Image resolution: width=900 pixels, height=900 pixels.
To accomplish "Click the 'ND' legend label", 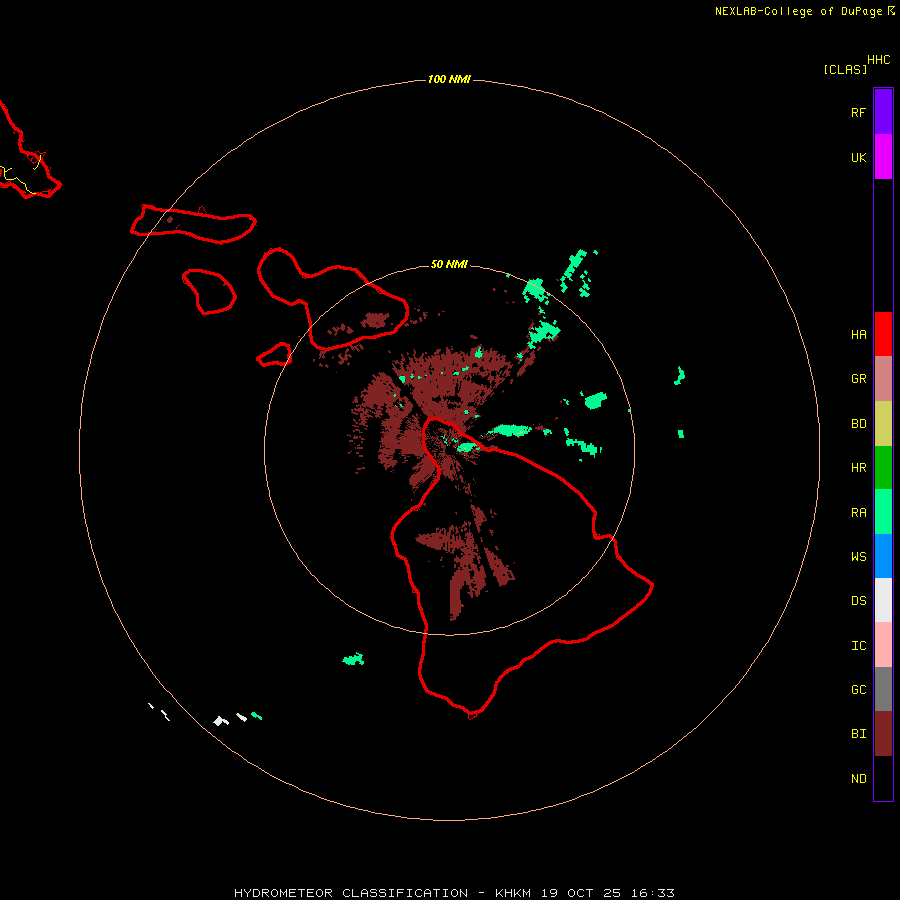I will click(x=858, y=779).
